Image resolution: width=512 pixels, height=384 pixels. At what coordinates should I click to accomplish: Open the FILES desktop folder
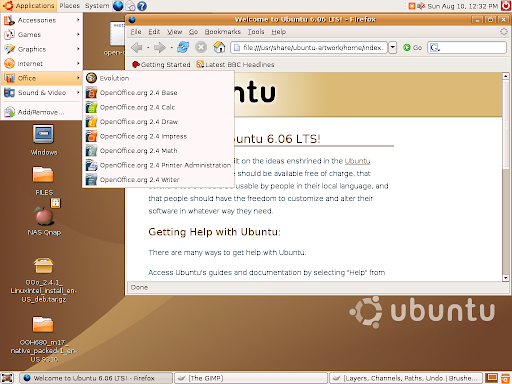(44, 181)
